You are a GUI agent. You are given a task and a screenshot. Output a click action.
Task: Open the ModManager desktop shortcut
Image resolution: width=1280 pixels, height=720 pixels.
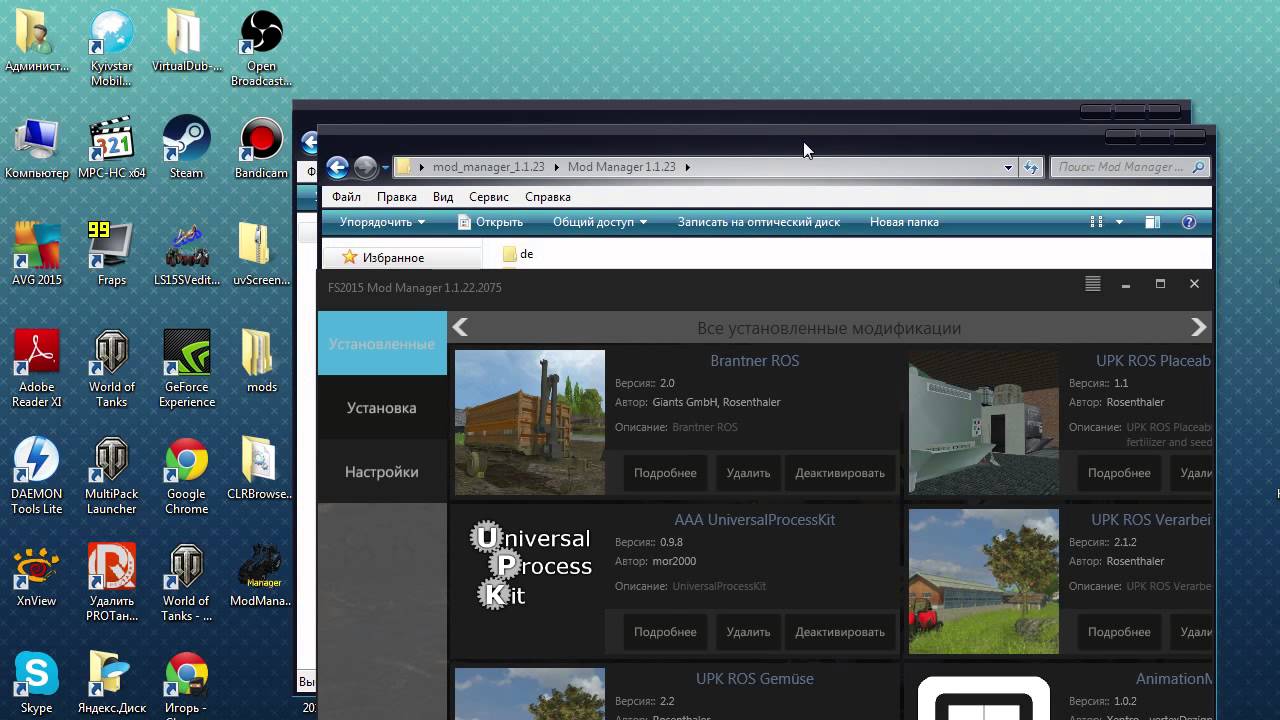[261, 575]
